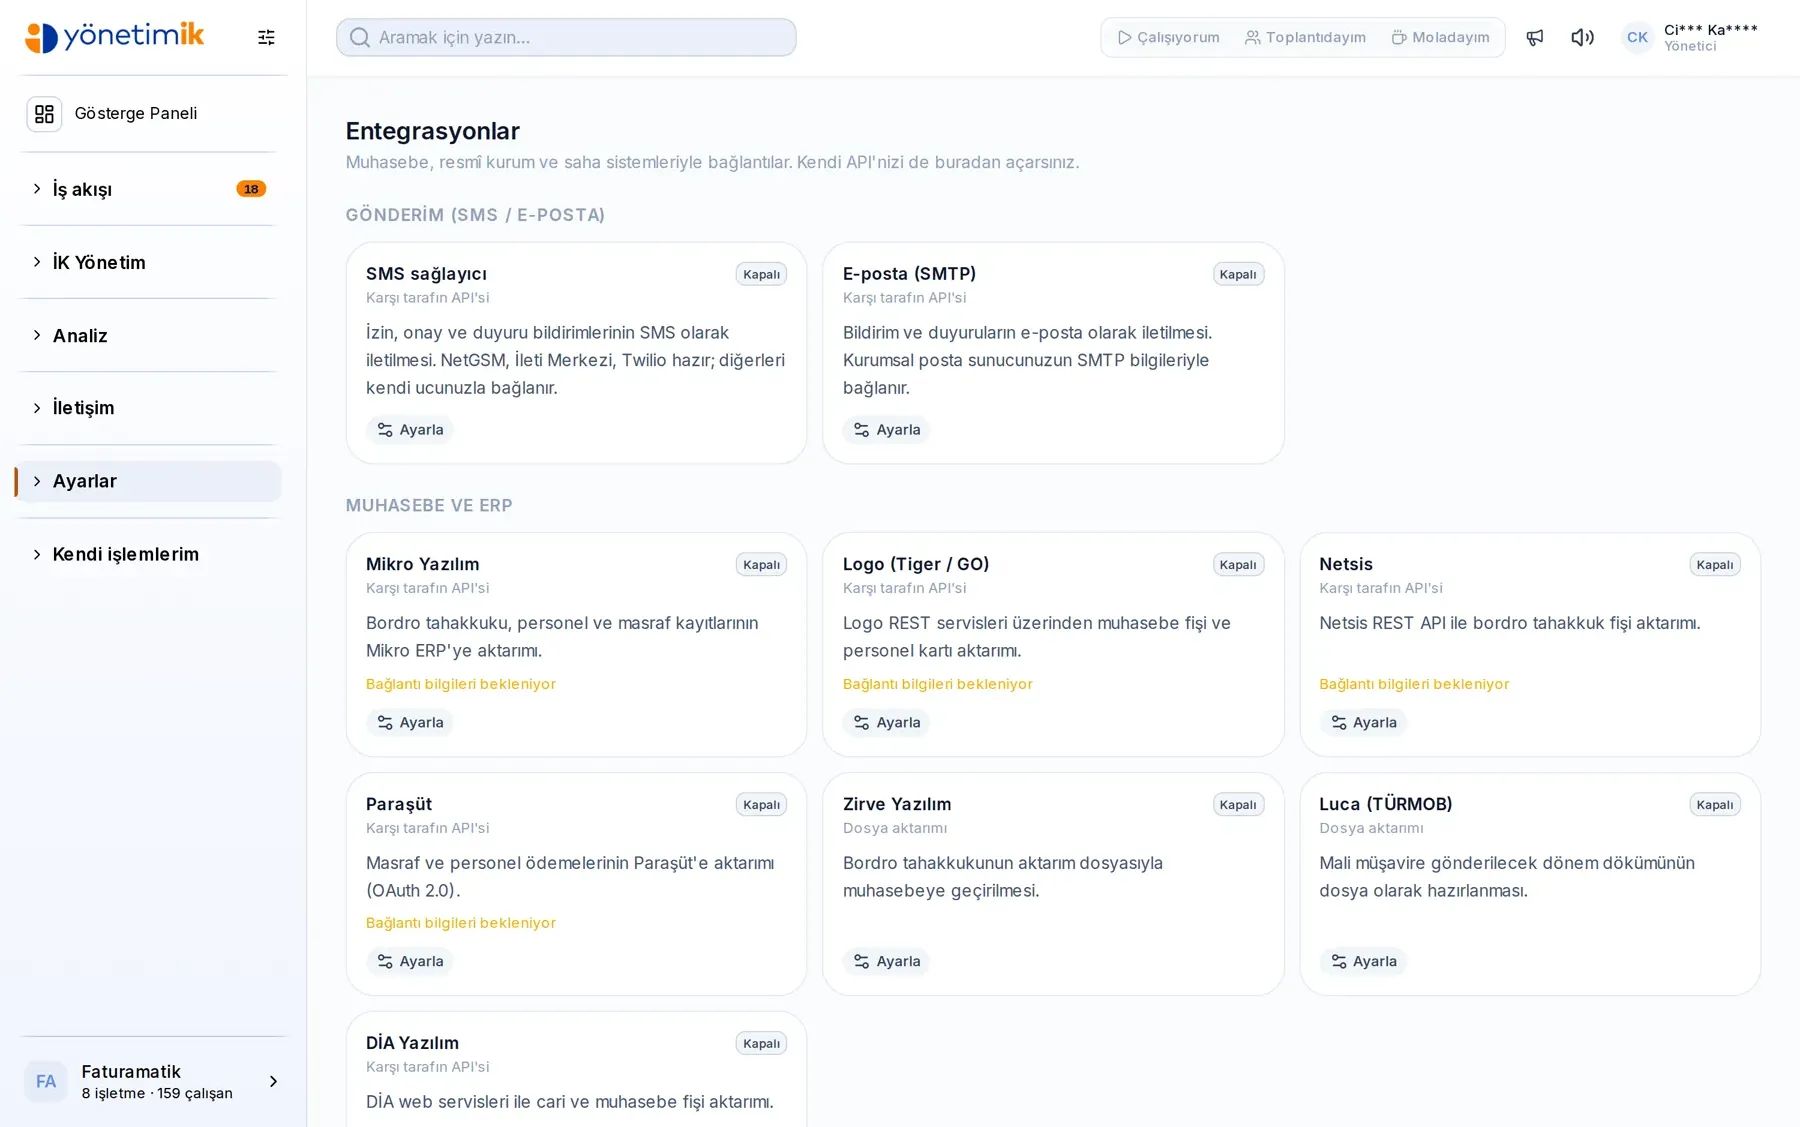
Task: Open Ayarla for Zirve Yazılım
Action: [886, 961]
